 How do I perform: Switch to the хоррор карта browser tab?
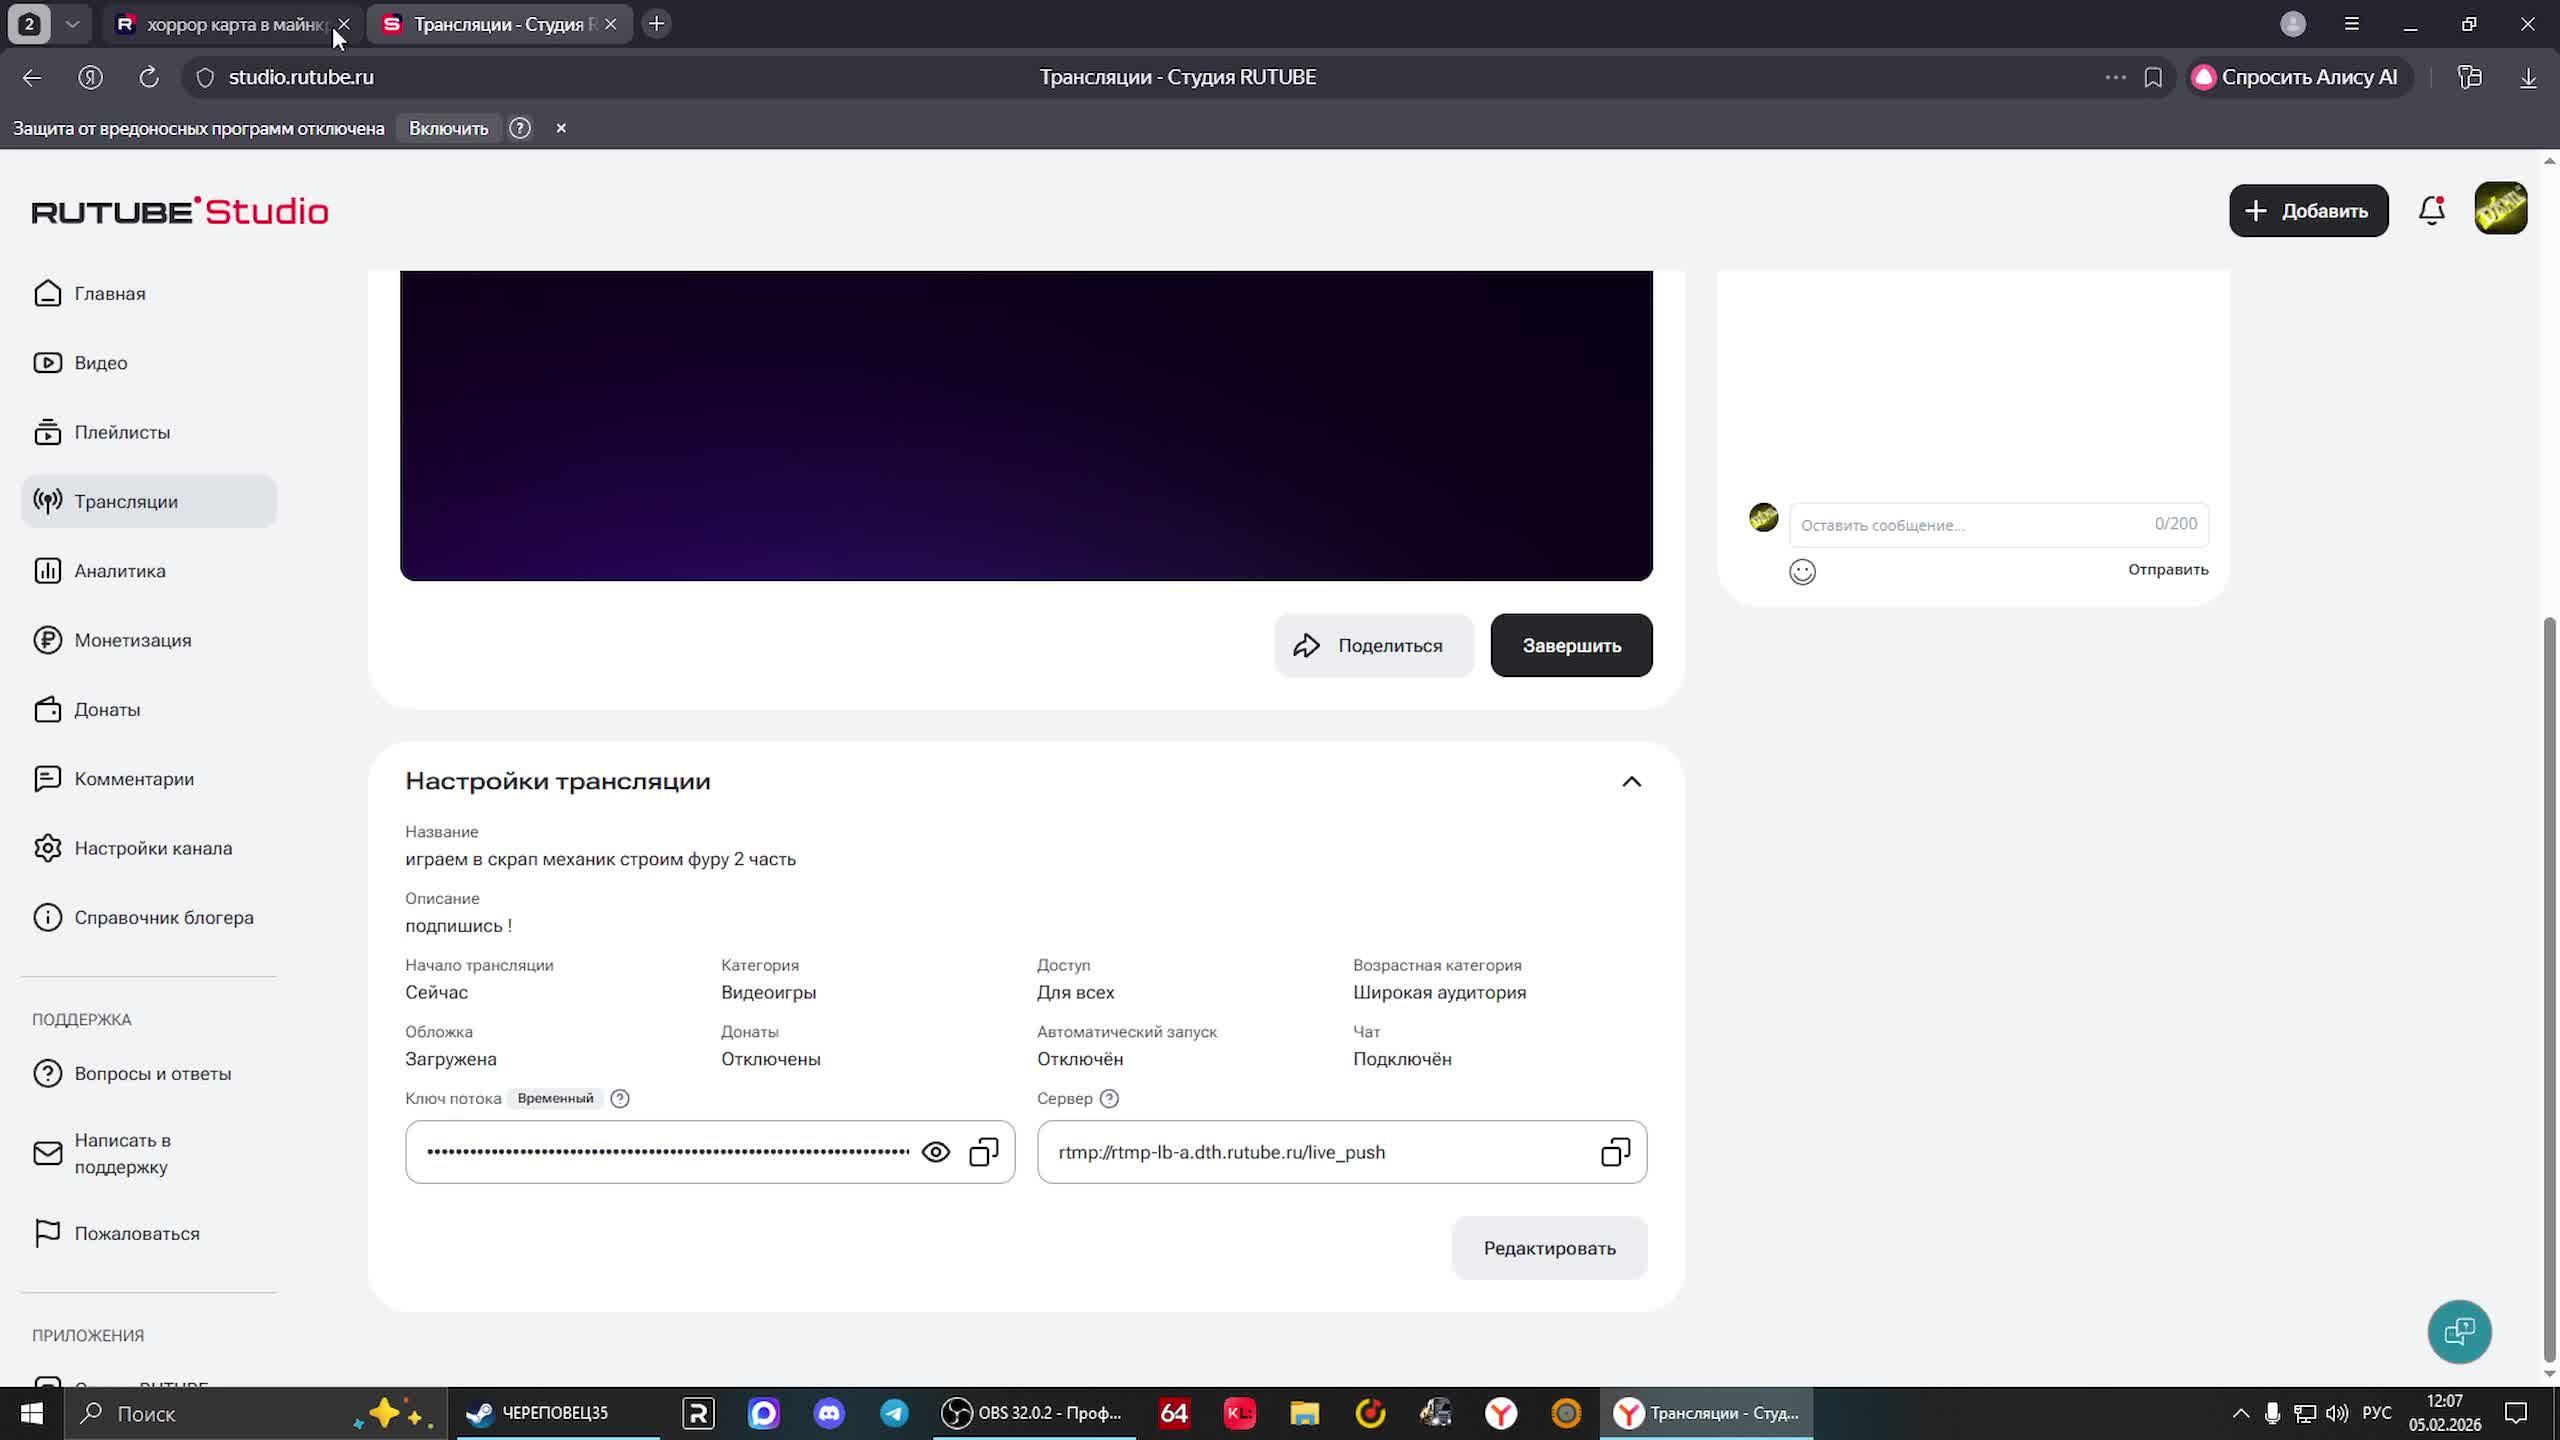[225, 24]
